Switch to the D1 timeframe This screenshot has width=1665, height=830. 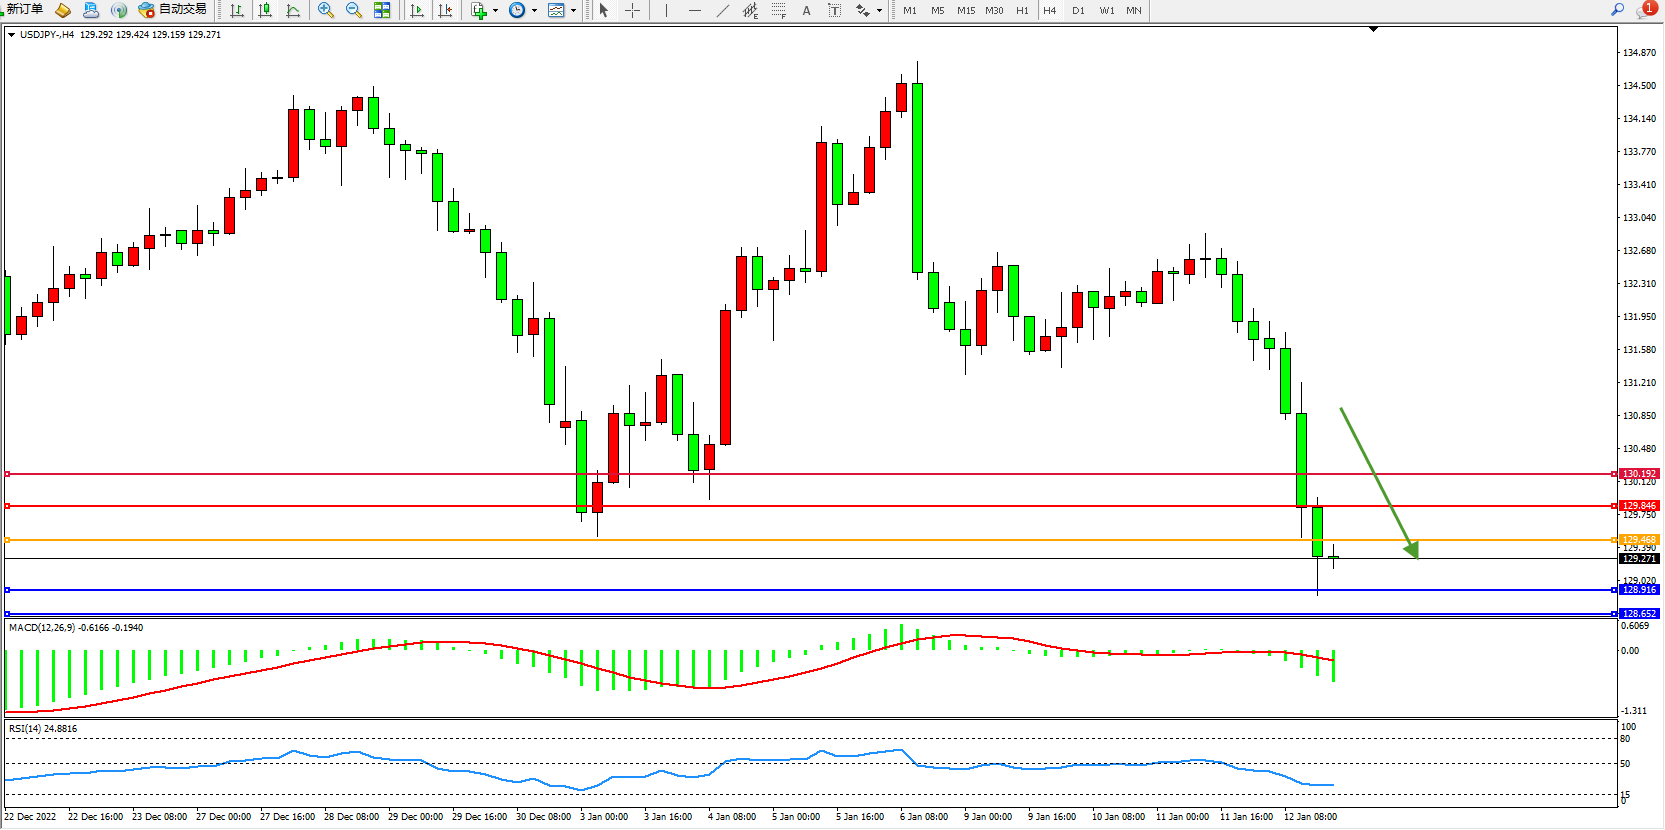click(1078, 10)
